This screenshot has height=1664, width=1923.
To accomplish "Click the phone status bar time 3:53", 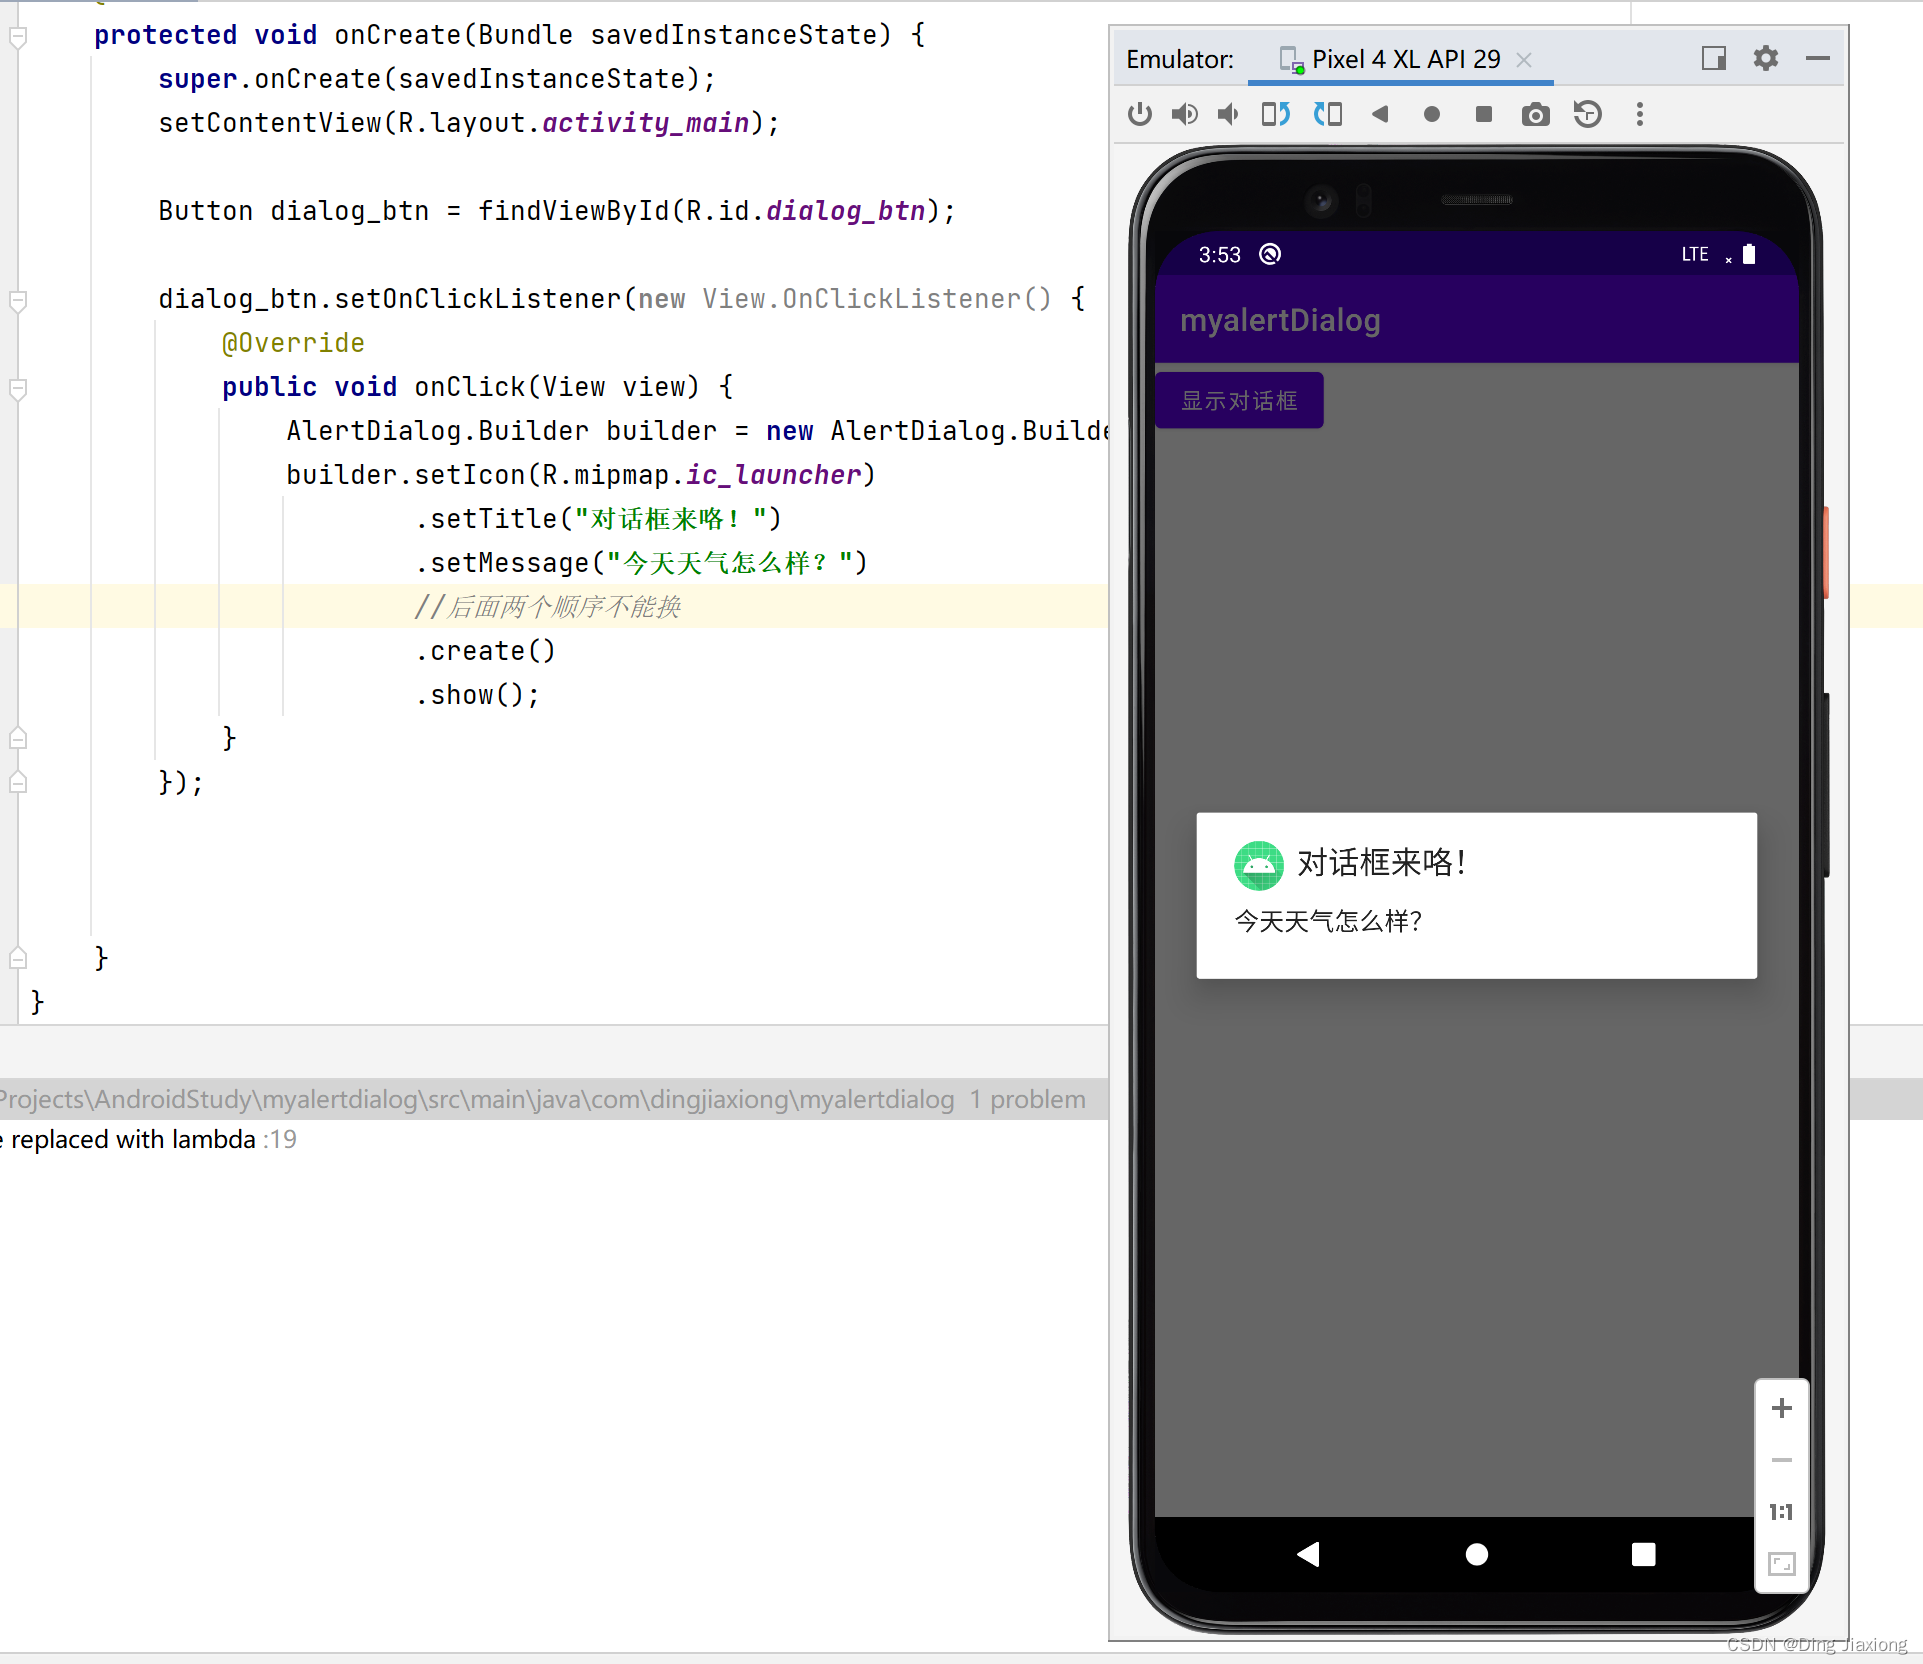I will (x=1219, y=255).
